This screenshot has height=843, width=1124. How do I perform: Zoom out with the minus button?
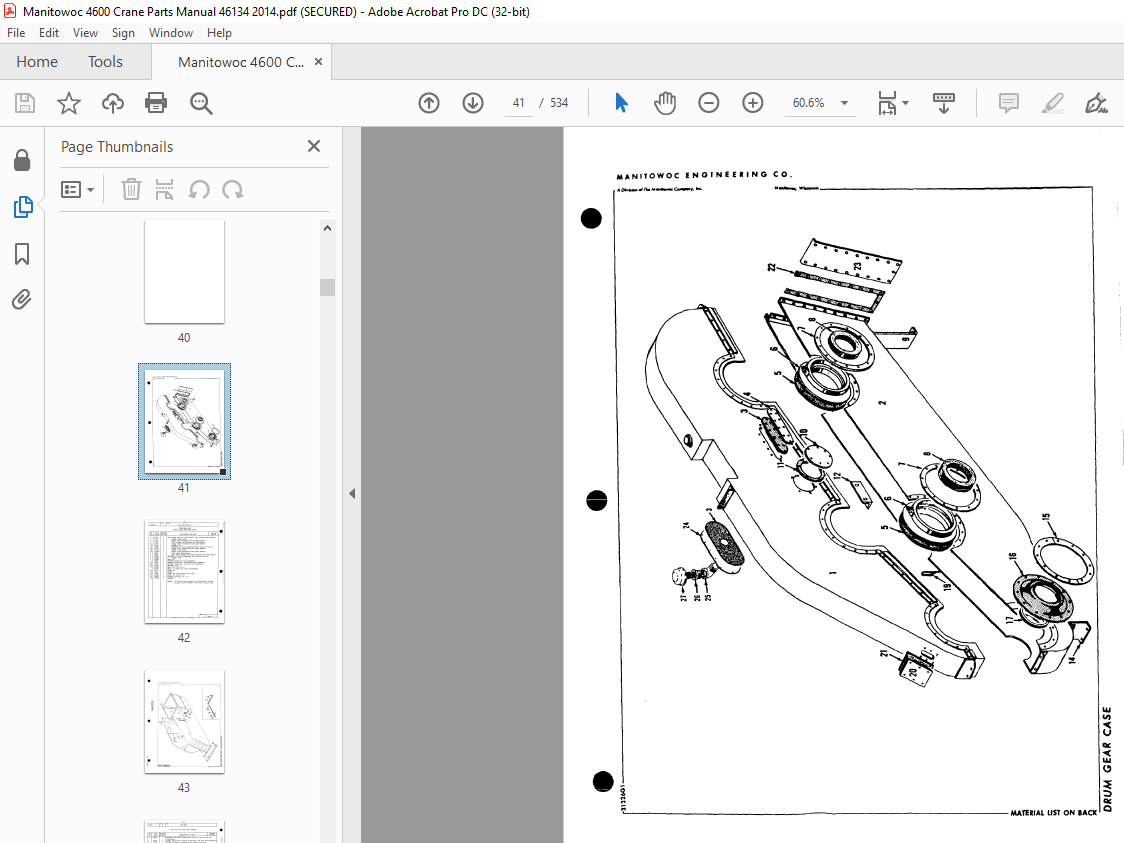point(708,103)
